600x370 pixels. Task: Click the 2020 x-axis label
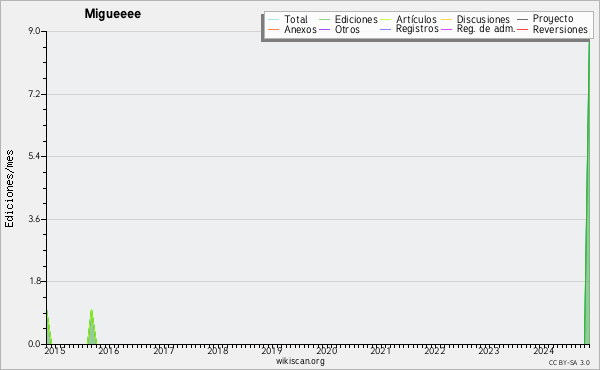click(326, 350)
